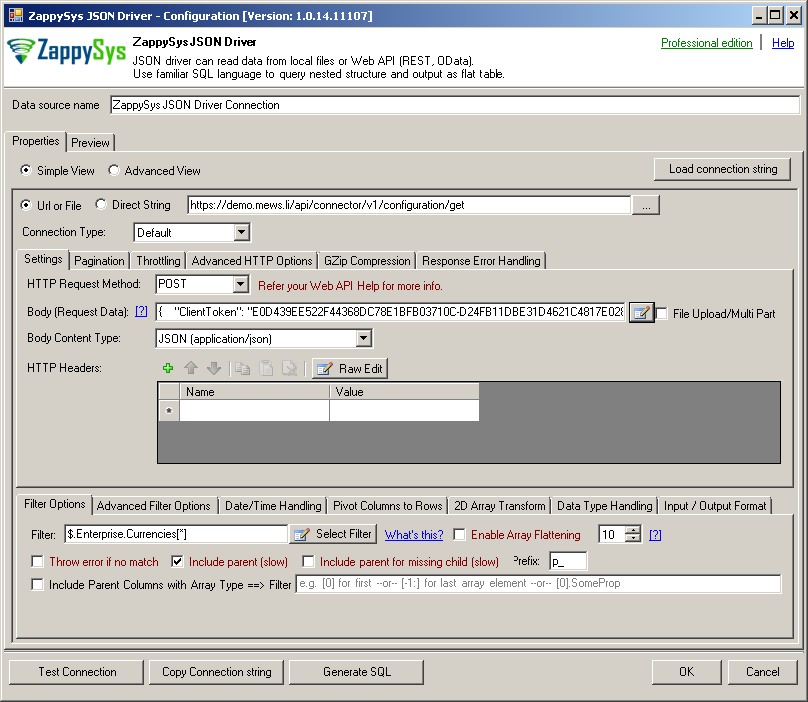Add a new HTTP header row
Screen dimensions: 808x702
(x=168, y=368)
